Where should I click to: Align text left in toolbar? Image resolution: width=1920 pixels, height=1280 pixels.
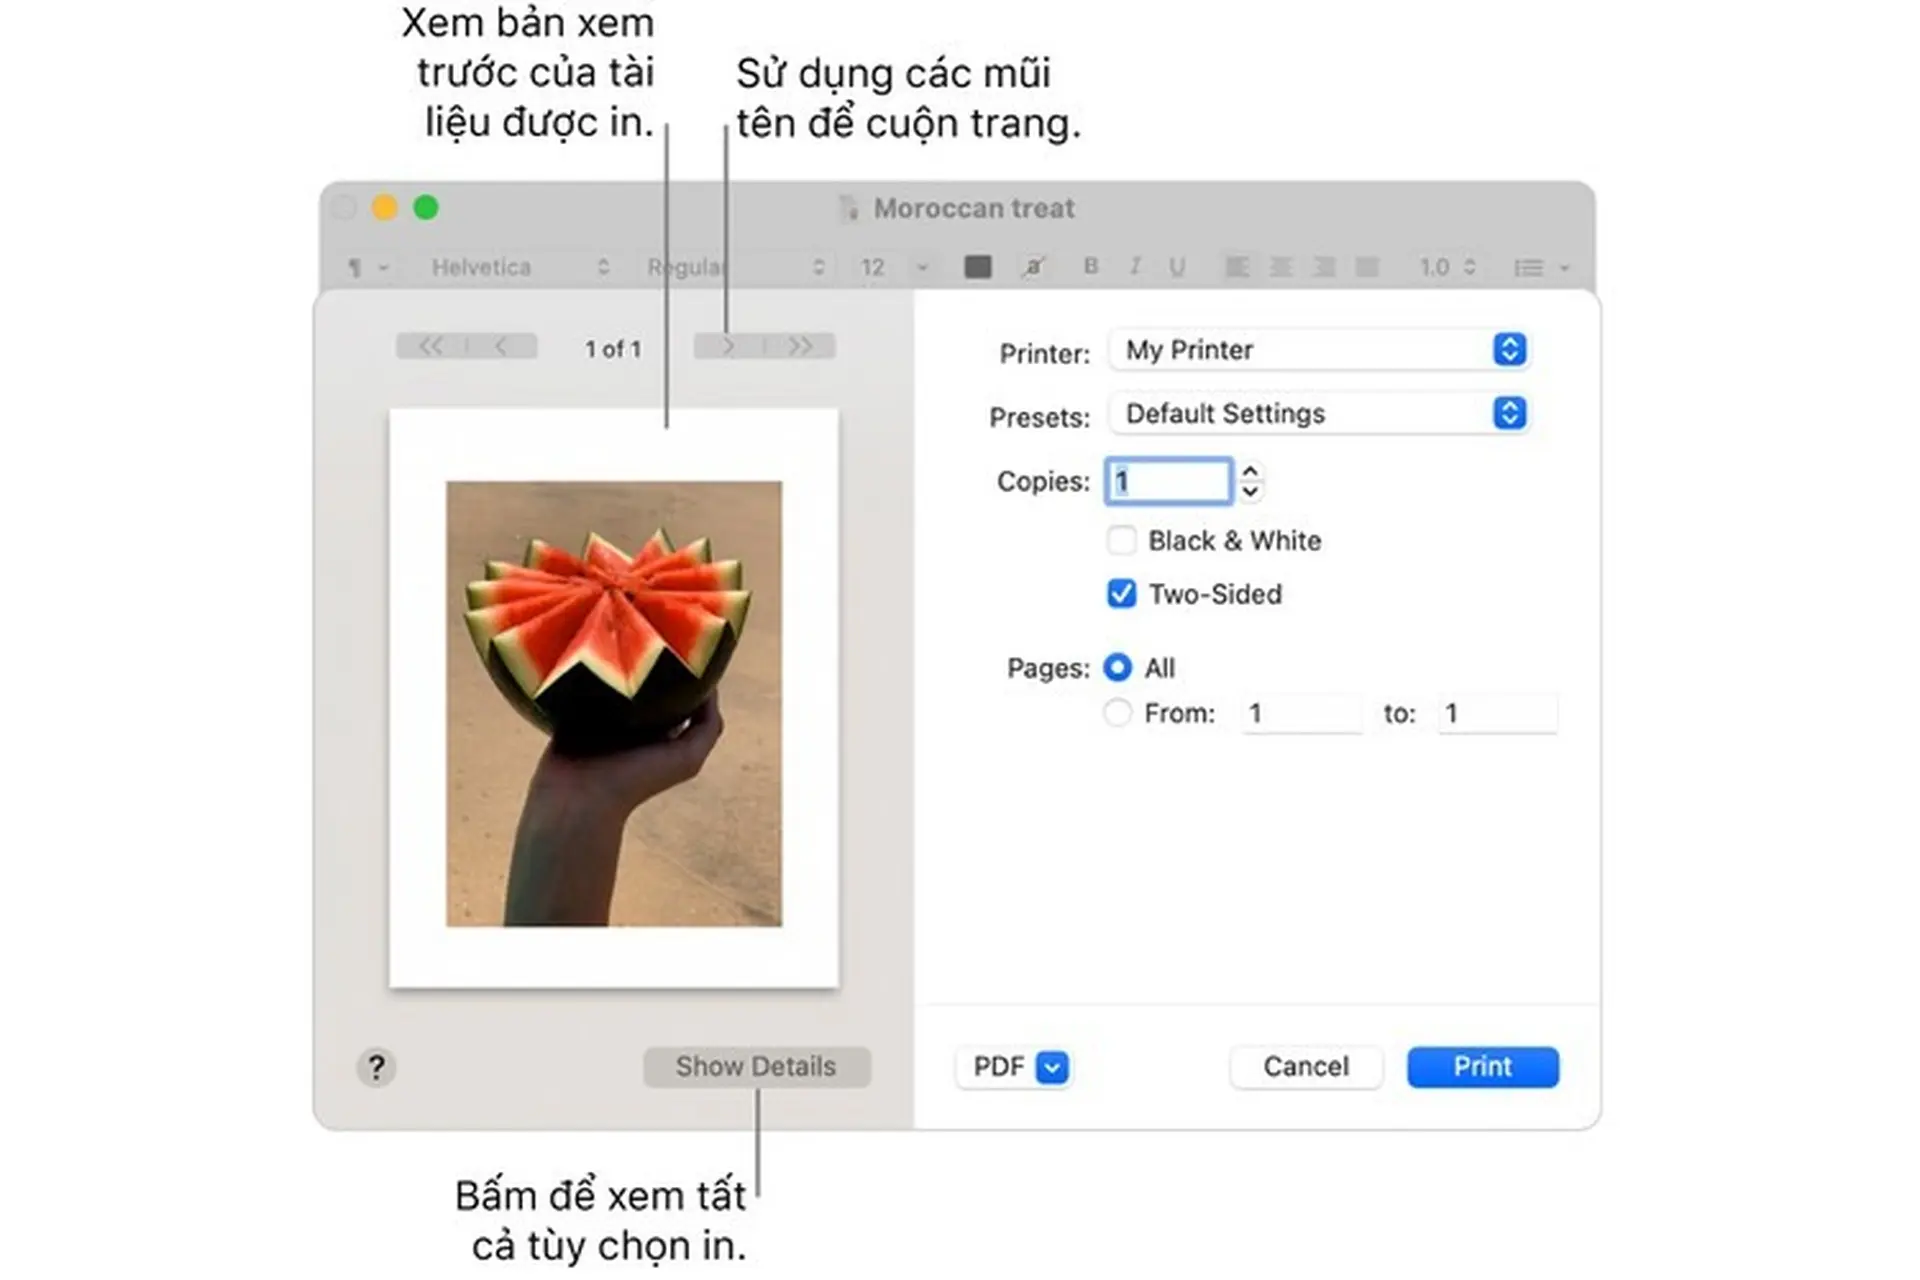tap(1237, 267)
